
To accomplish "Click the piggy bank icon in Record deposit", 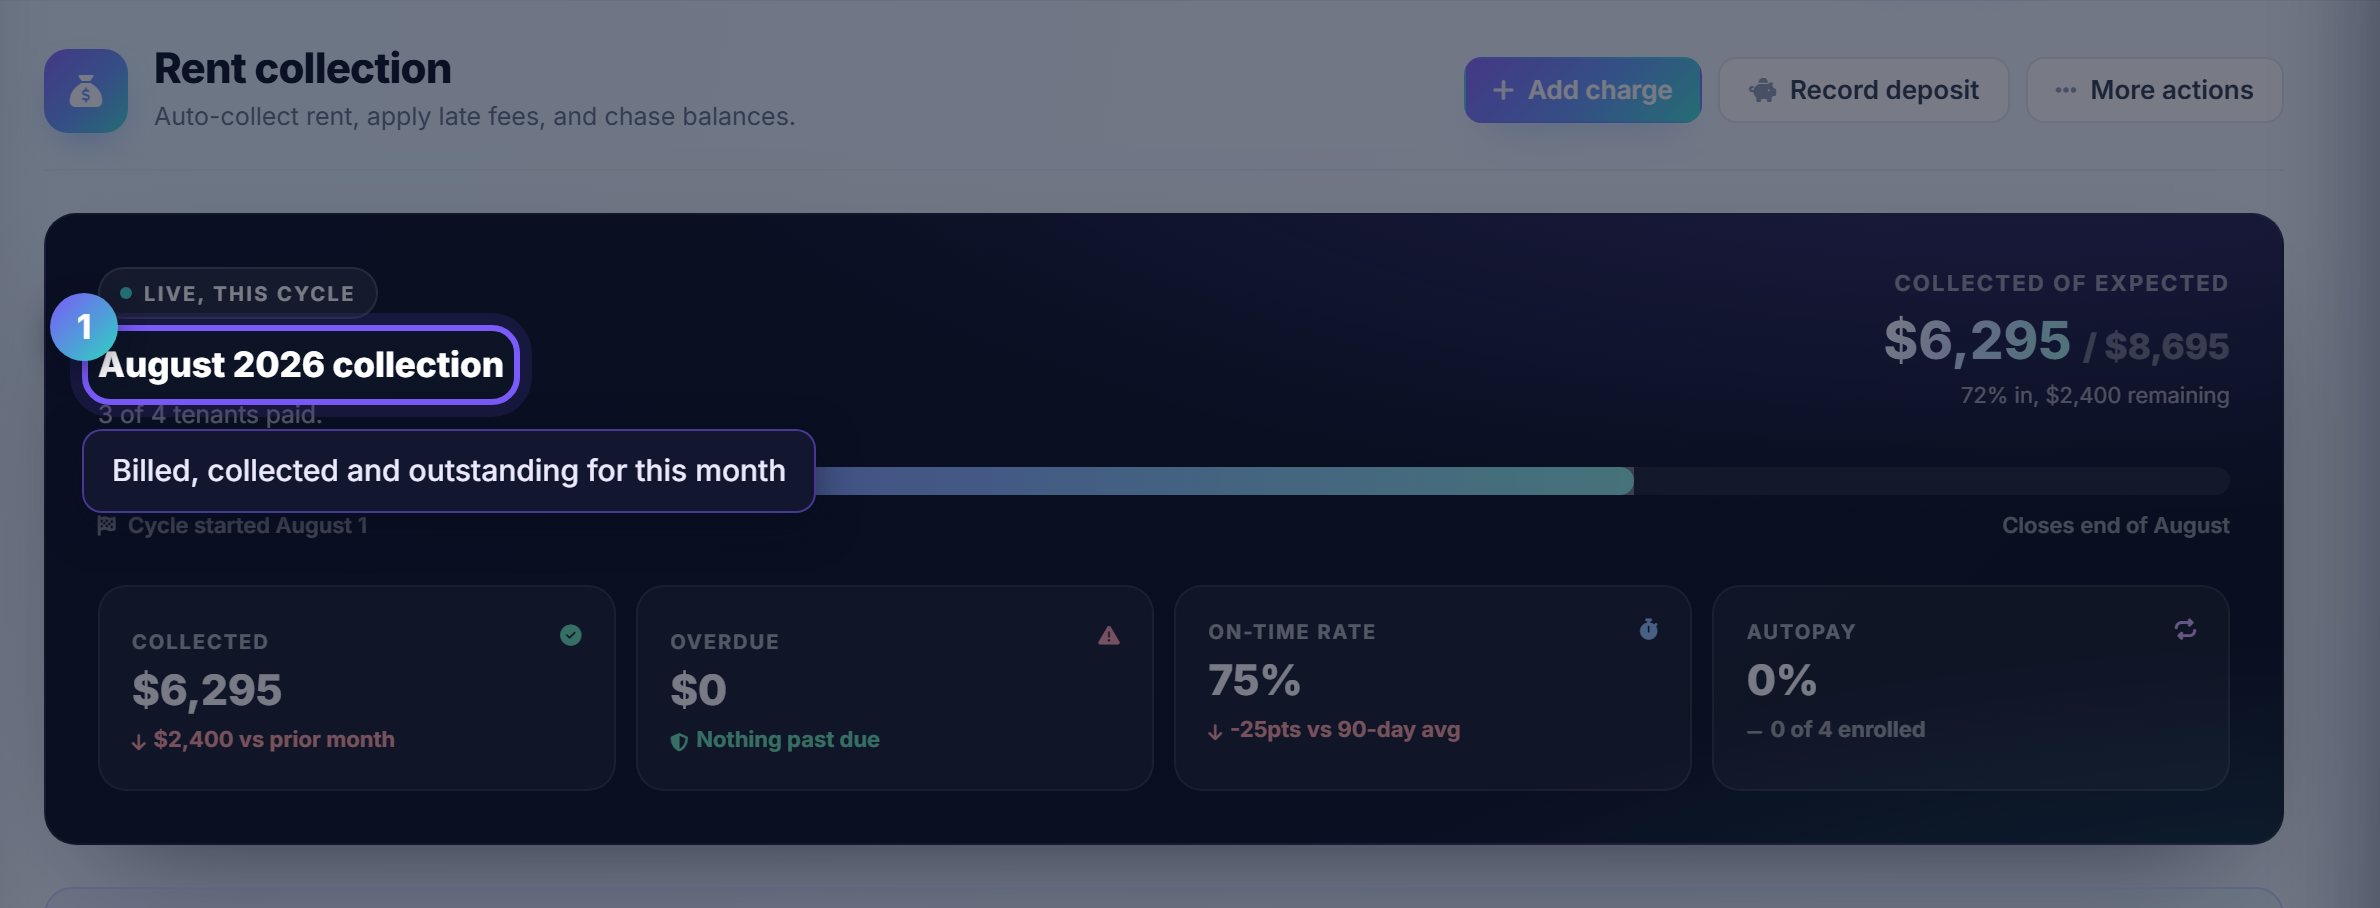I will pos(1762,91).
